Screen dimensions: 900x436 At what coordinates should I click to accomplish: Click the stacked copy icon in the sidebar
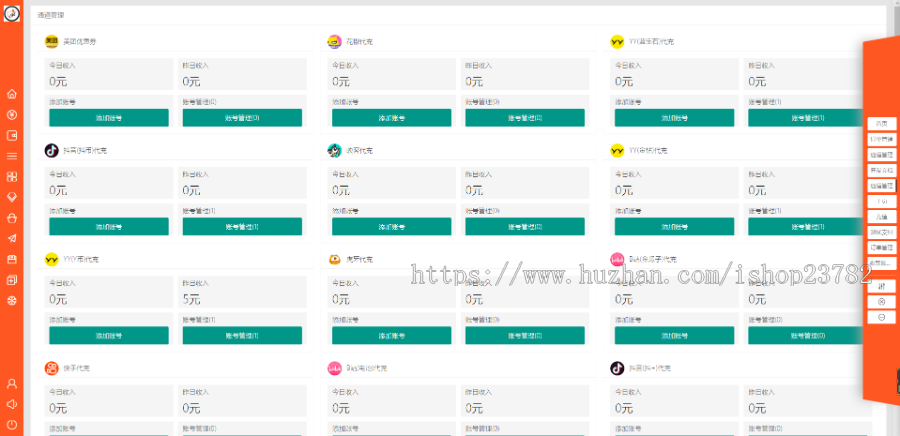11,280
